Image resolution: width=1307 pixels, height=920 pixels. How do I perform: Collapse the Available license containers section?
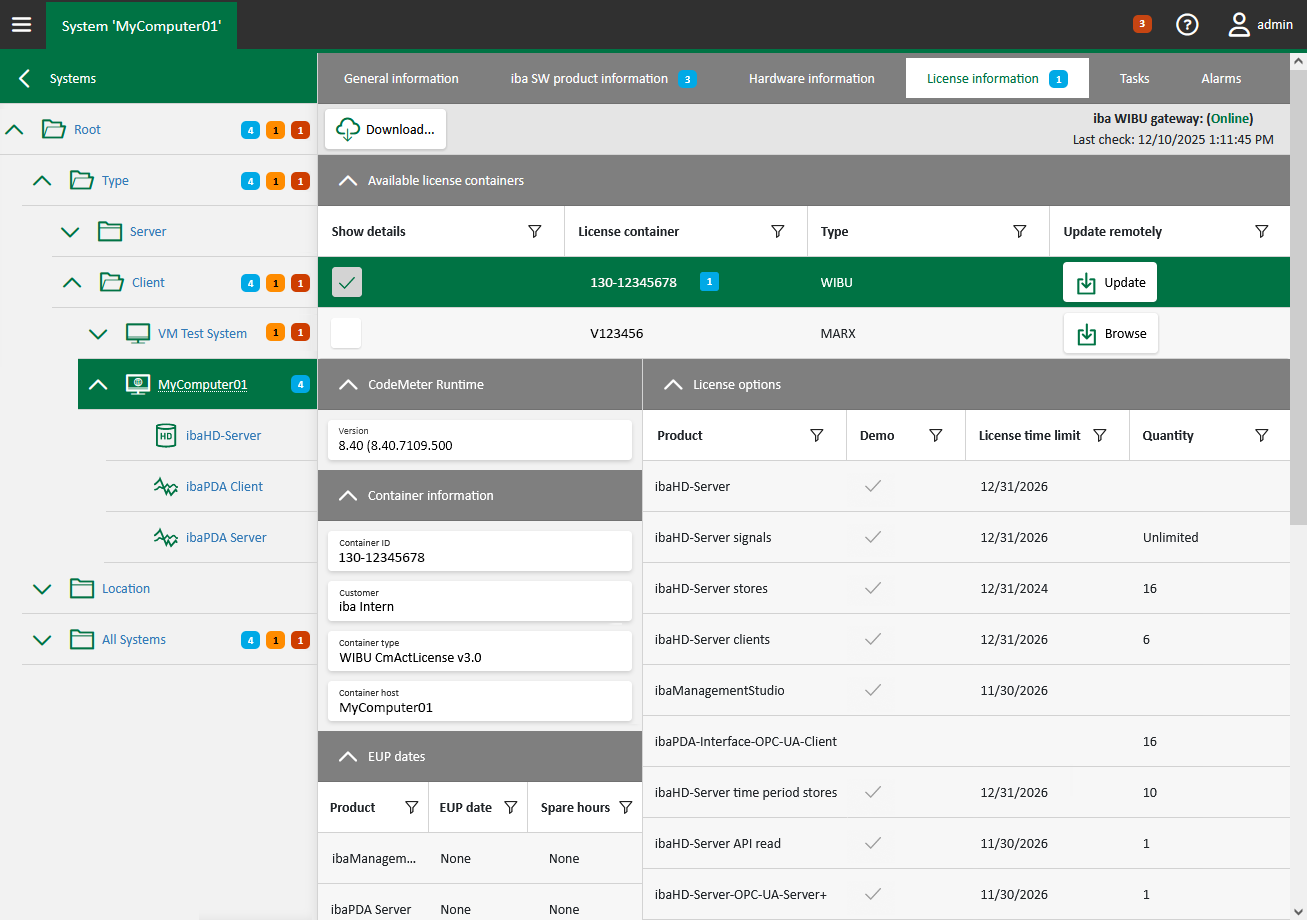(347, 181)
